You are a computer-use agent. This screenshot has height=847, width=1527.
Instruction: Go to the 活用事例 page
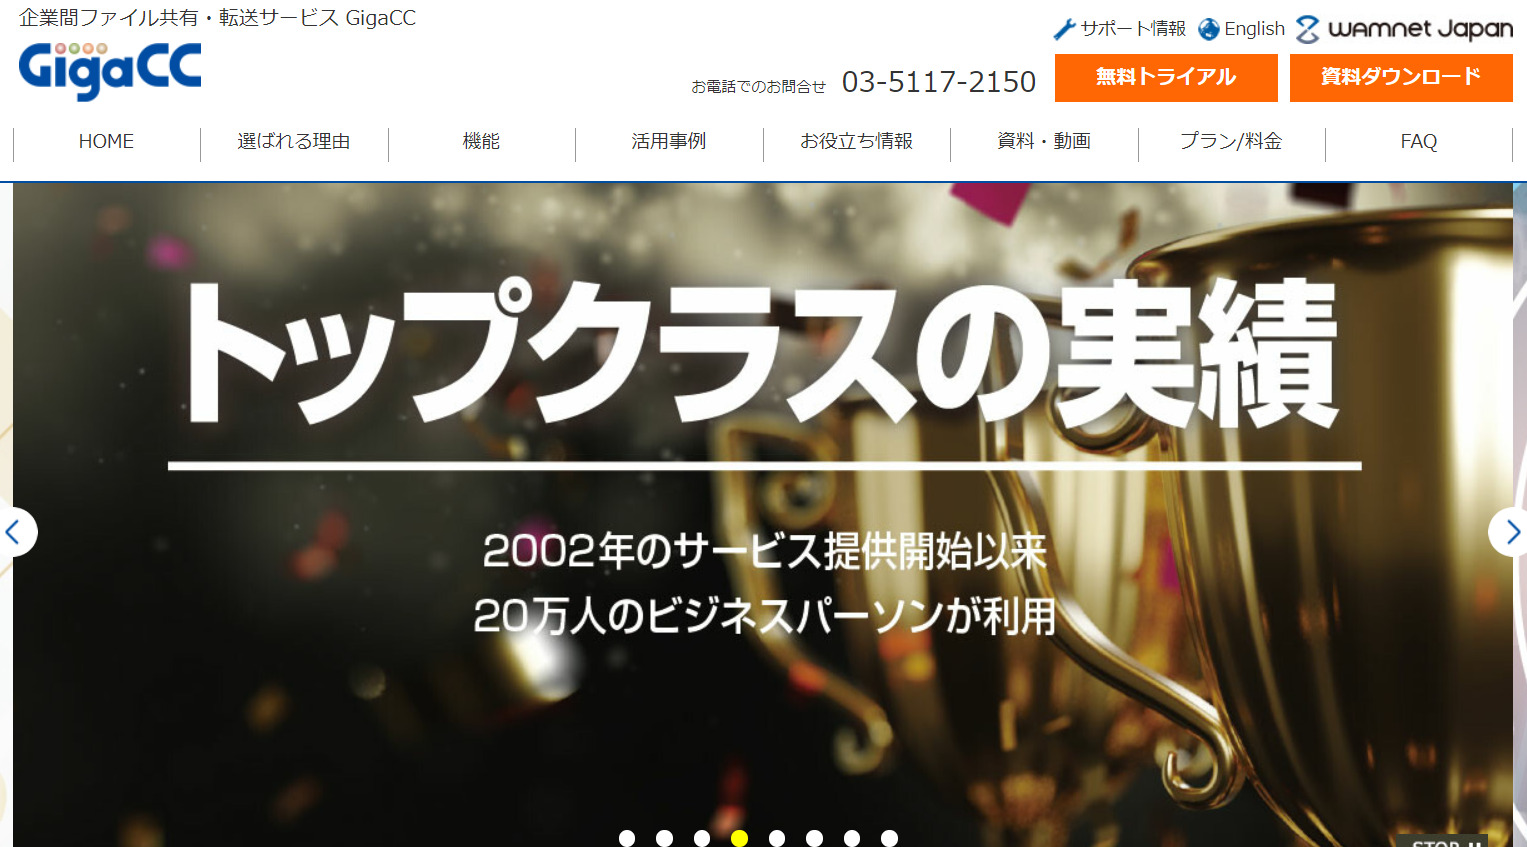point(669,142)
